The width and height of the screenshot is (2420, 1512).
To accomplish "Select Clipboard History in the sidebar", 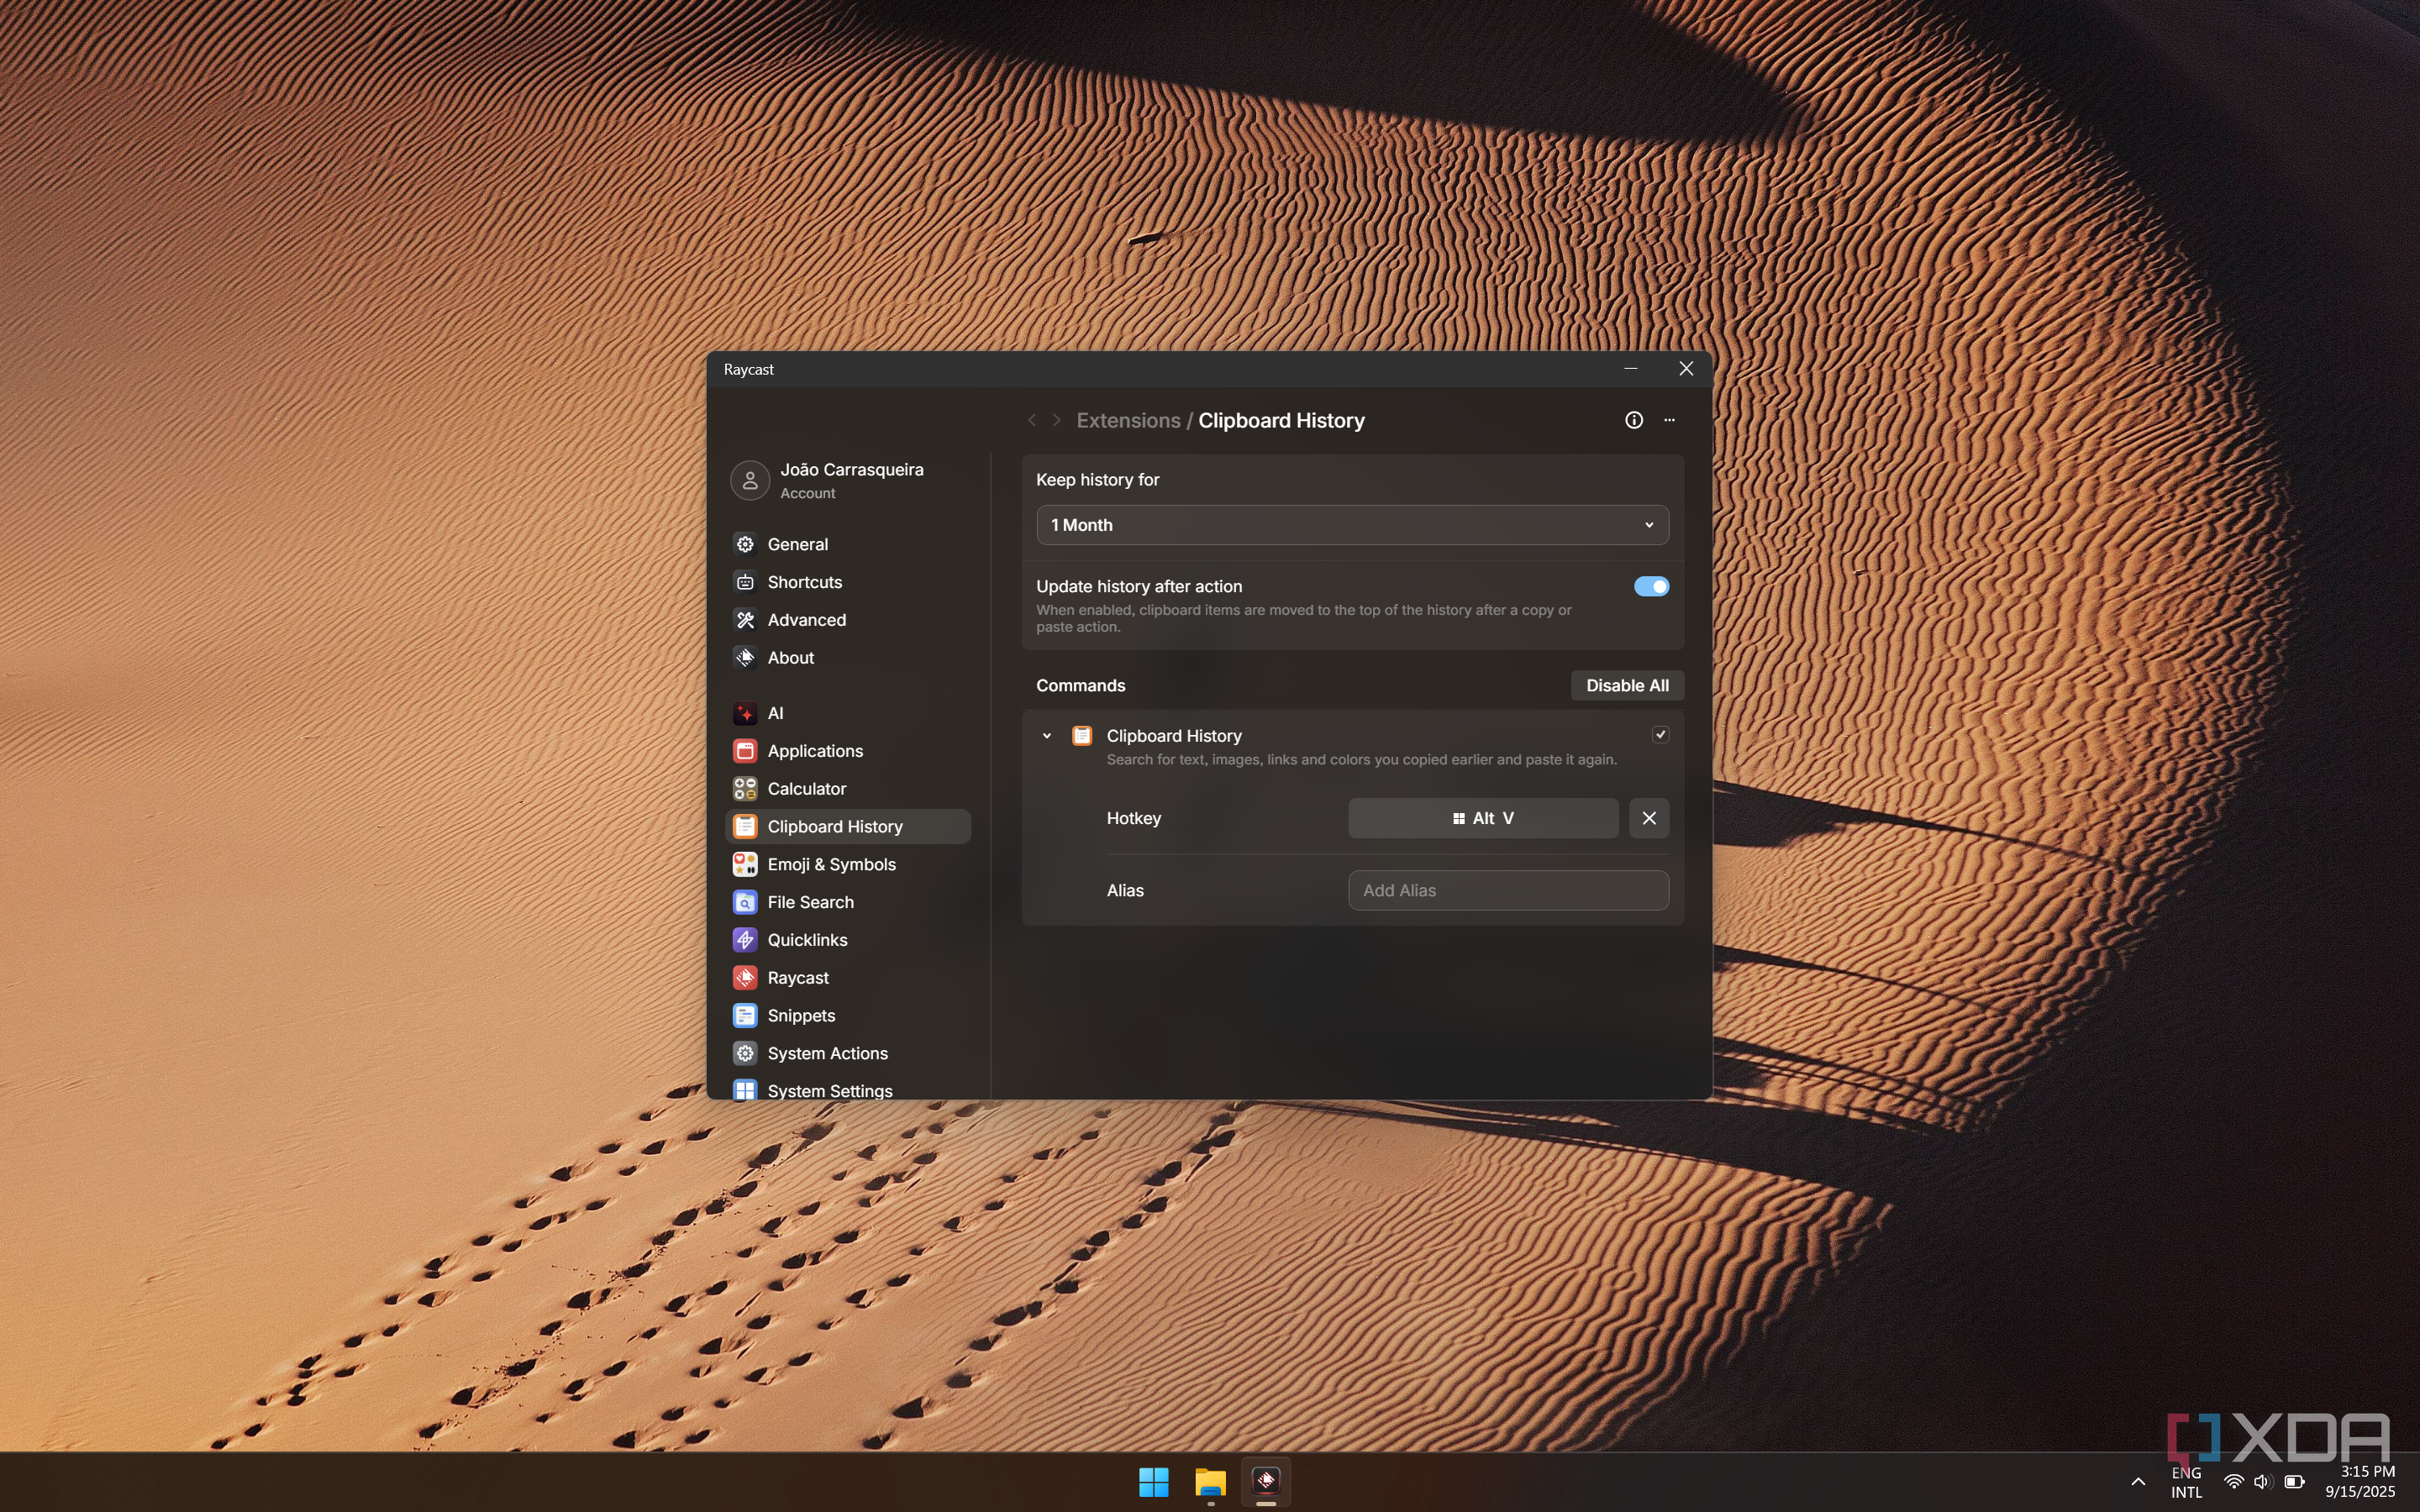I will (848, 827).
